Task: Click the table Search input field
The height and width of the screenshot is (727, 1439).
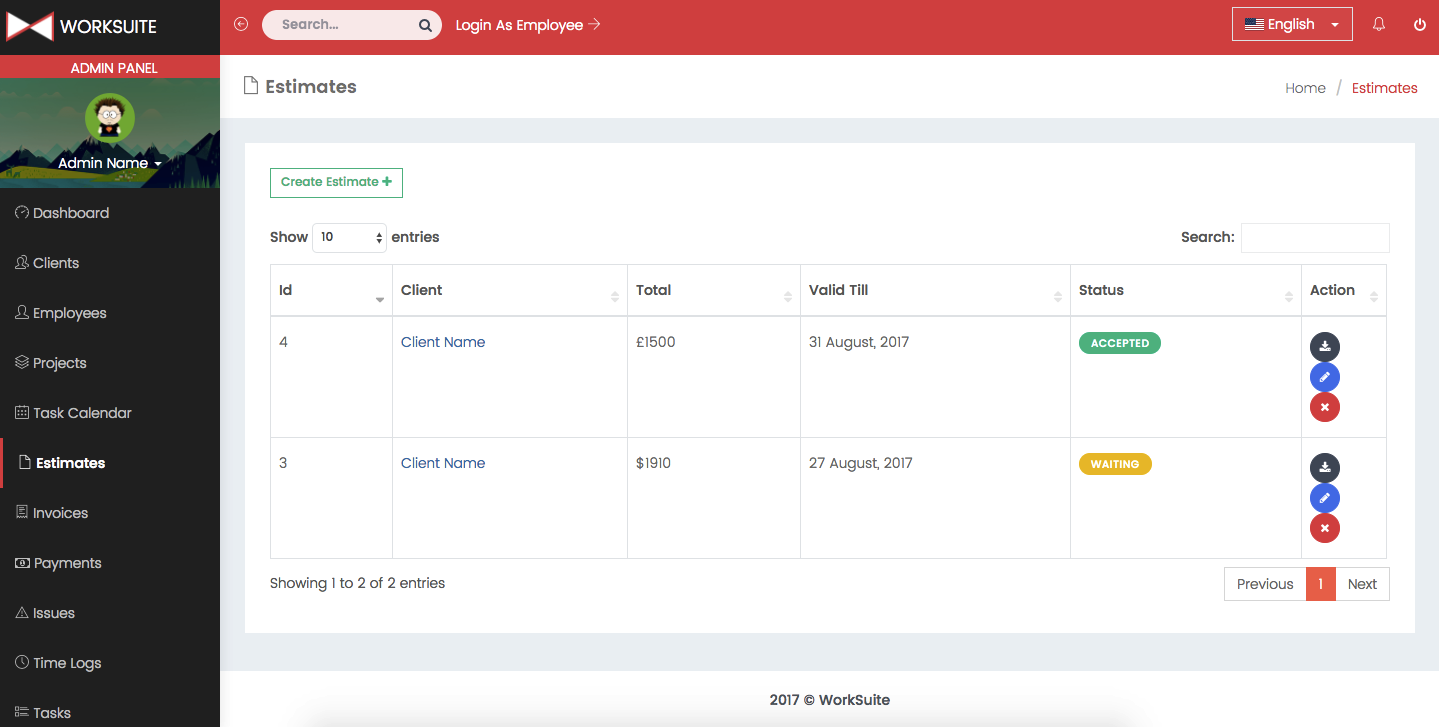Action: point(1314,238)
